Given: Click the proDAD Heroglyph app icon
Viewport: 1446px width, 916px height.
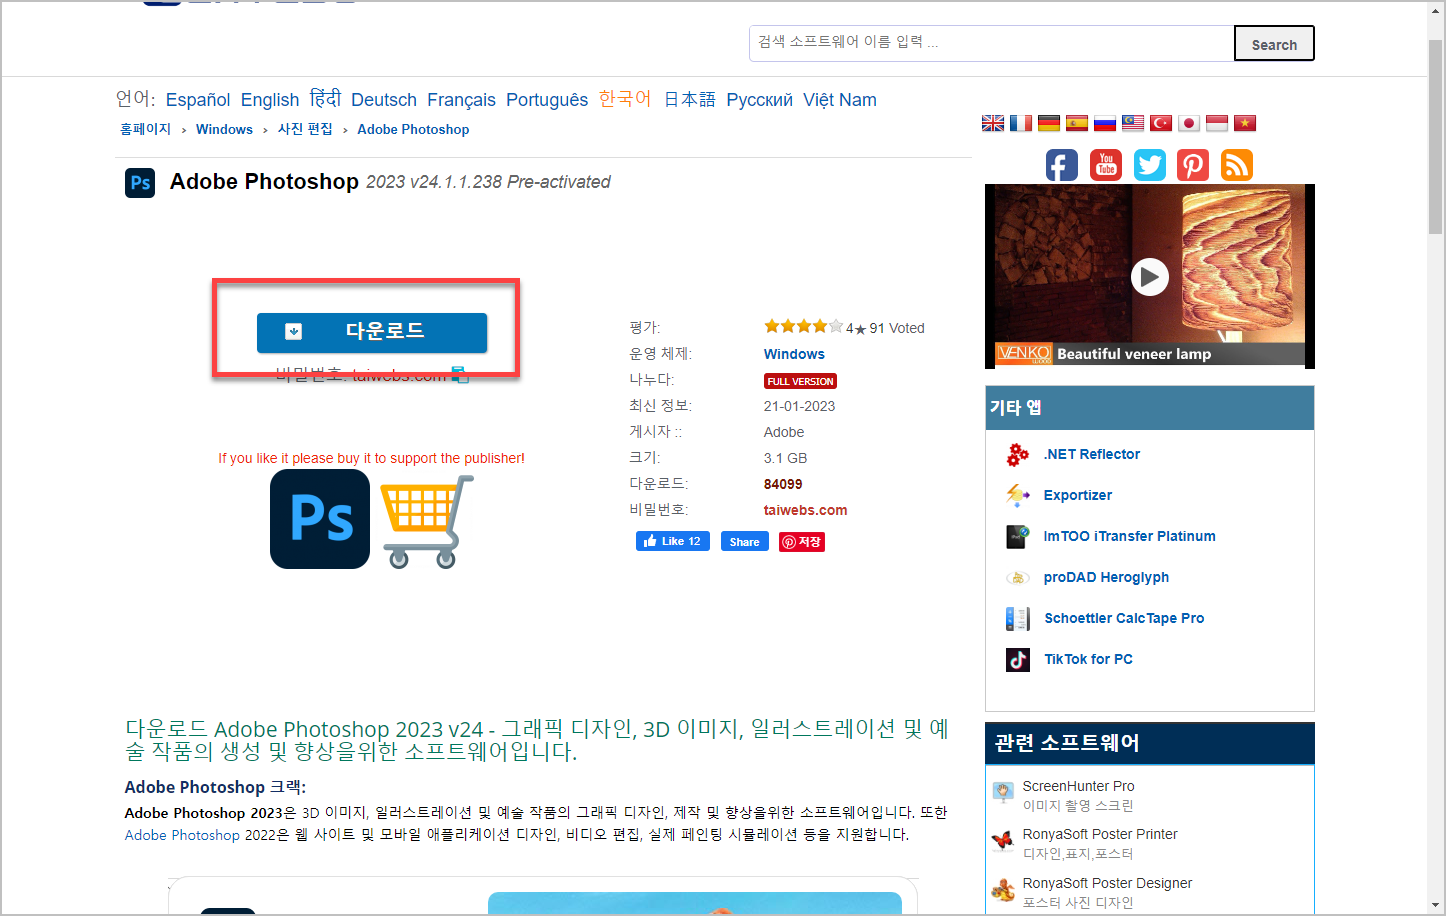Looking at the screenshot, I should coord(1017,577).
